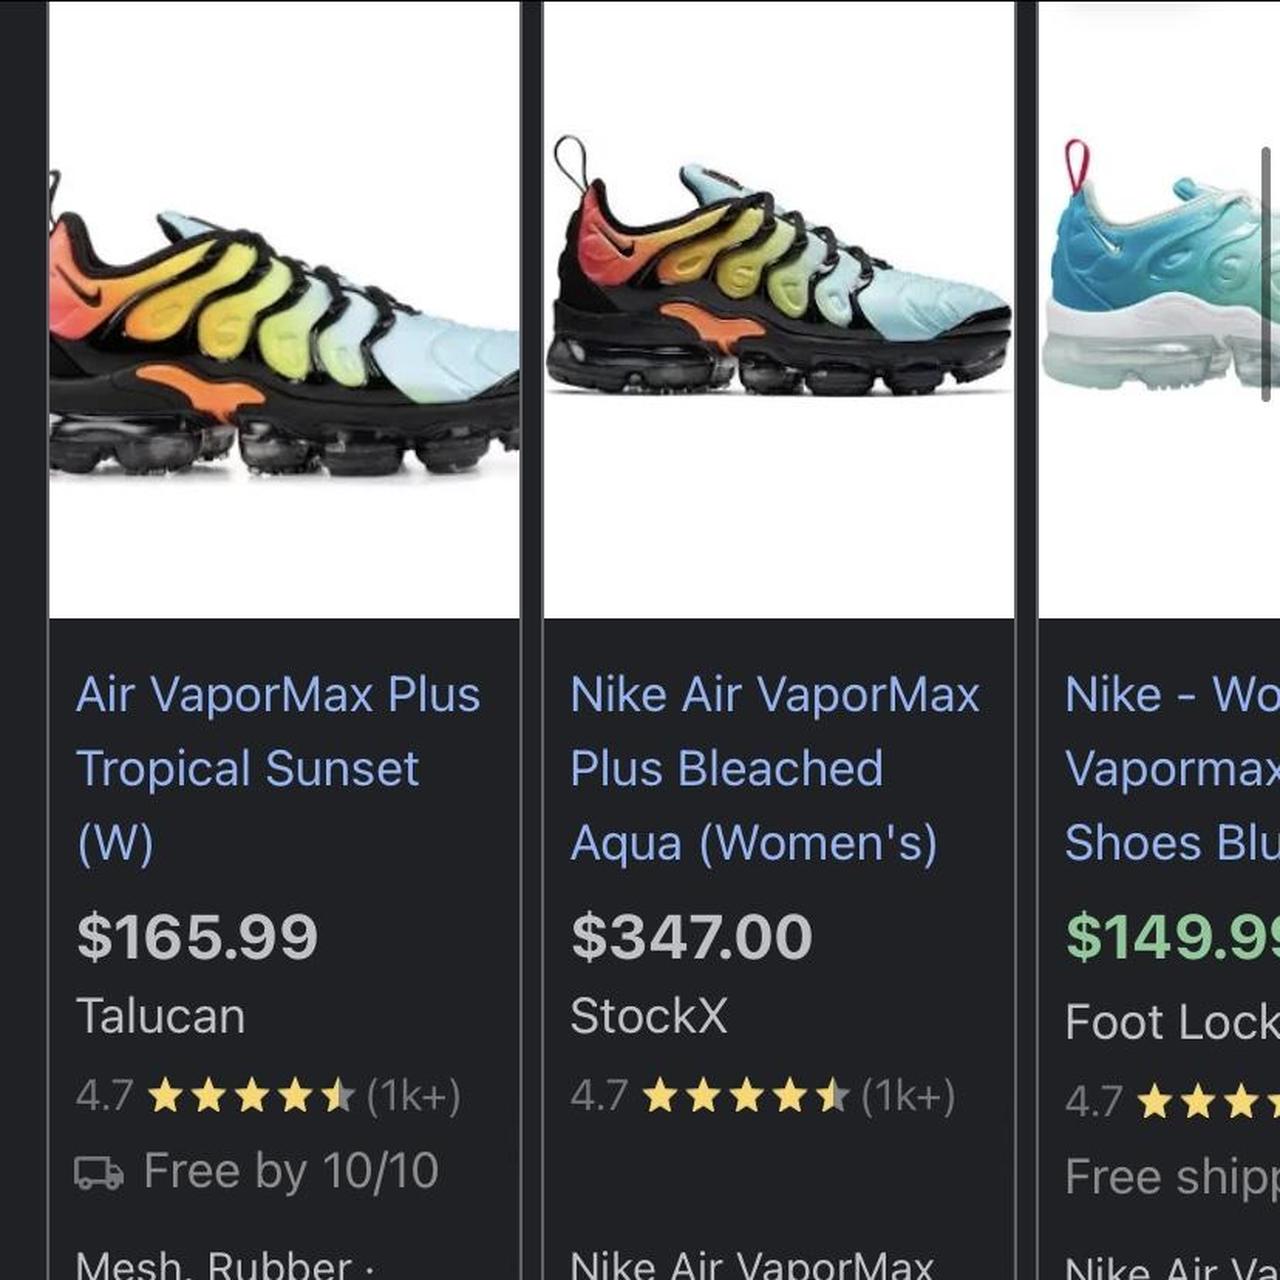
Task: Click the delivery truck icon
Action: pyautogui.click(x=99, y=1172)
